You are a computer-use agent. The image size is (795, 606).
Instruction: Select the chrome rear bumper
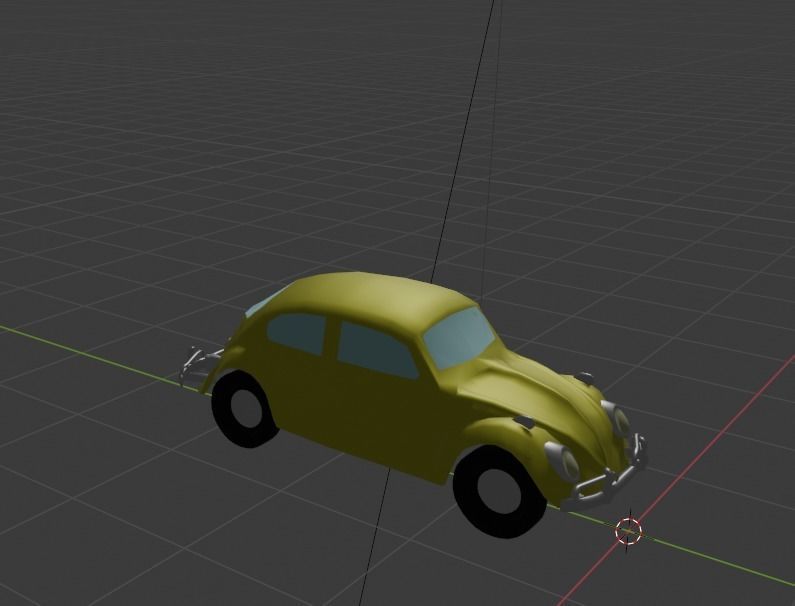(x=200, y=366)
